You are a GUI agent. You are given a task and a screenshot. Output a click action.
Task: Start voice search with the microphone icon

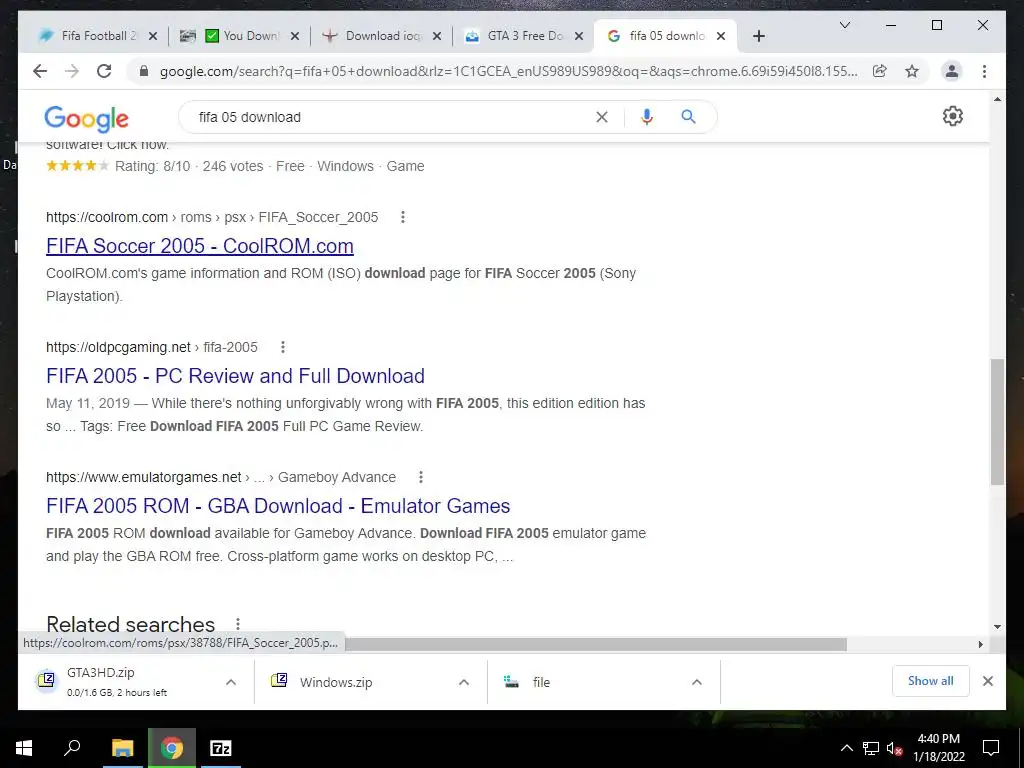[647, 117]
